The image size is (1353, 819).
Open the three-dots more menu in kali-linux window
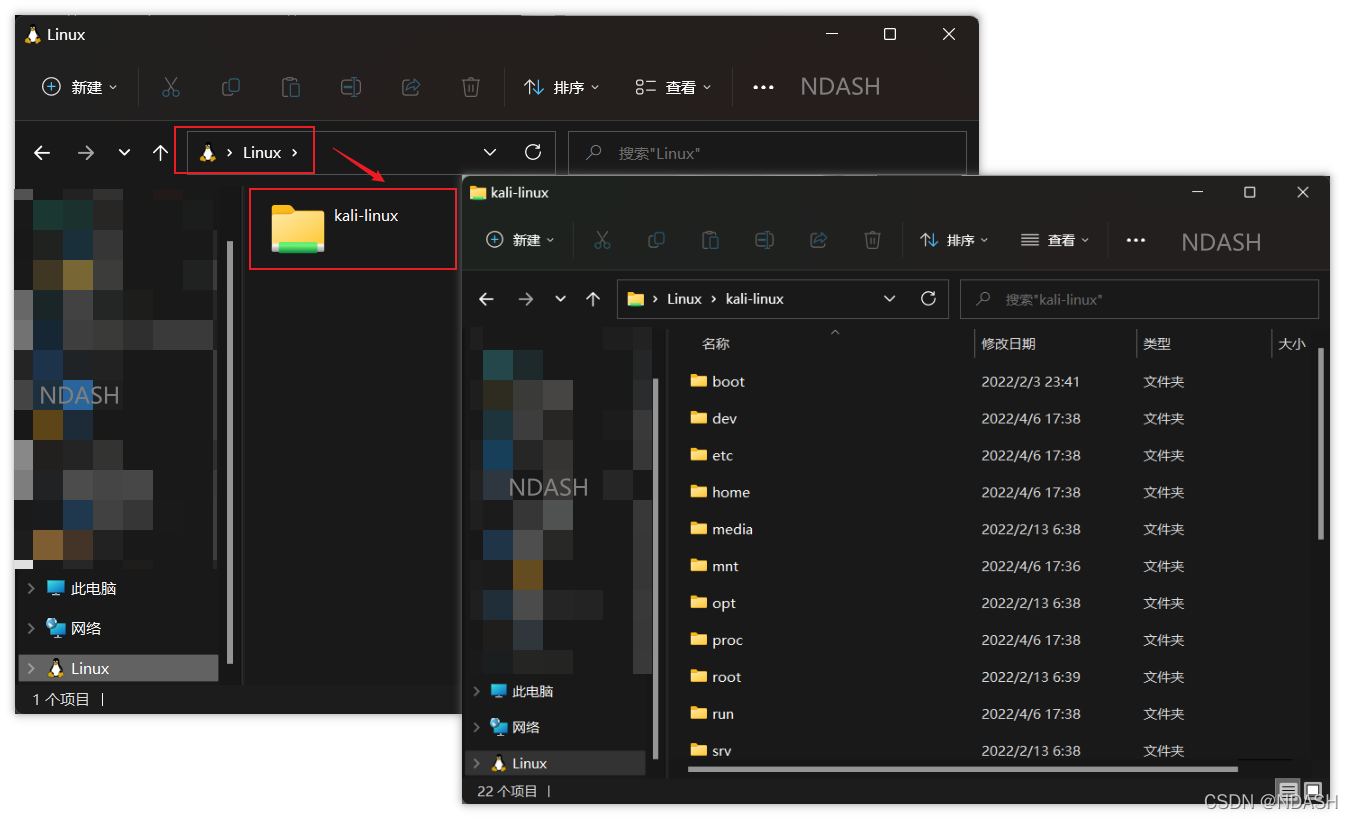click(x=1136, y=240)
